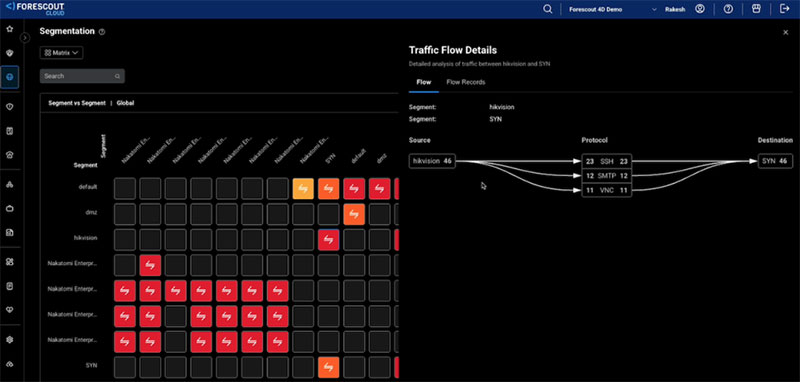This screenshot has width=800, height=382.
Task: Click the dmz column header in the matrix
Action: pos(382,159)
